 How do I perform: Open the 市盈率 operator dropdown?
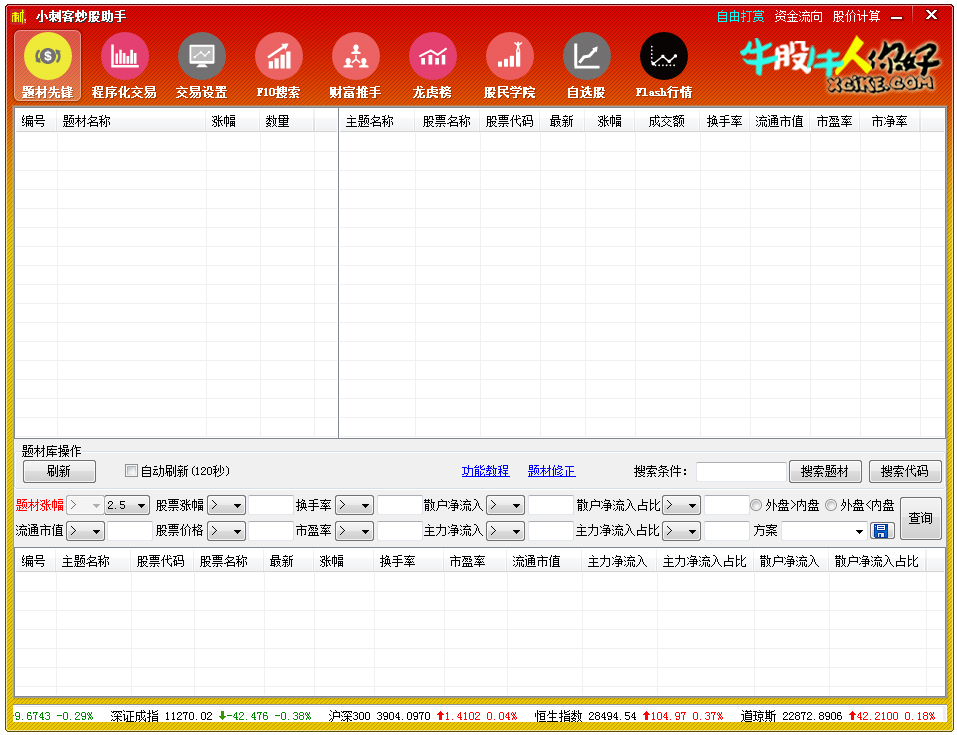(x=355, y=531)
